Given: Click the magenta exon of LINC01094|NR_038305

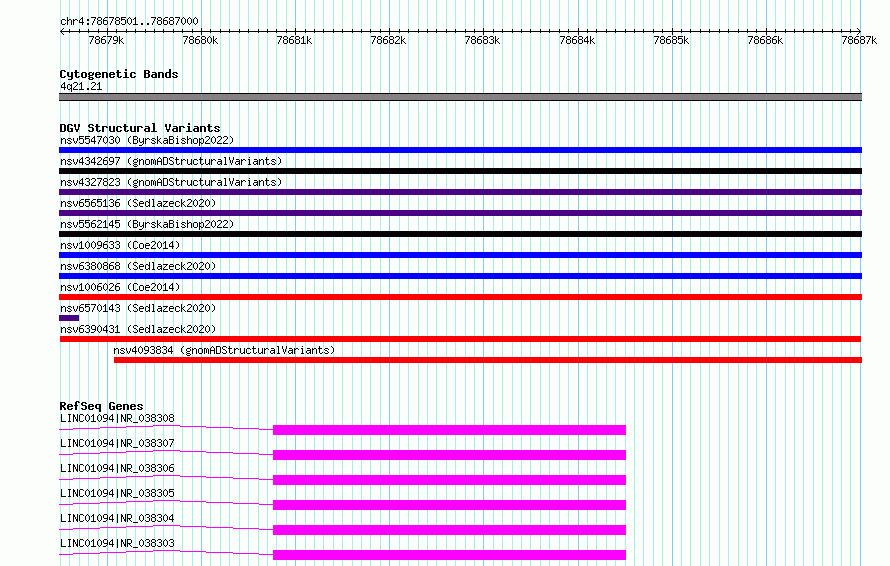Looking at the screenshot, I should tap(450, 505).
